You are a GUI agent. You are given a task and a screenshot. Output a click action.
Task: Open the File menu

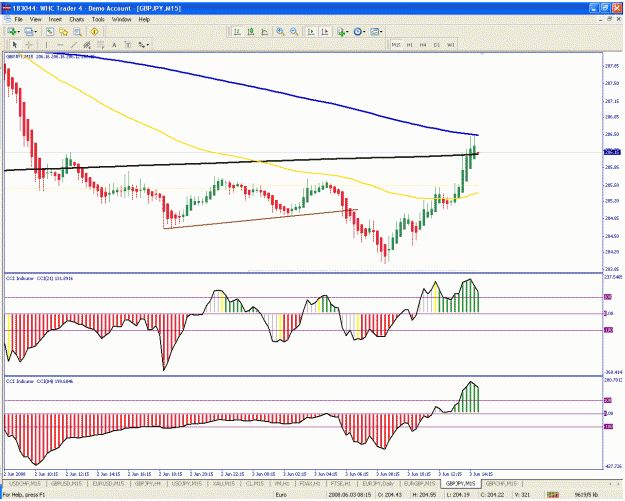(19, 19)
